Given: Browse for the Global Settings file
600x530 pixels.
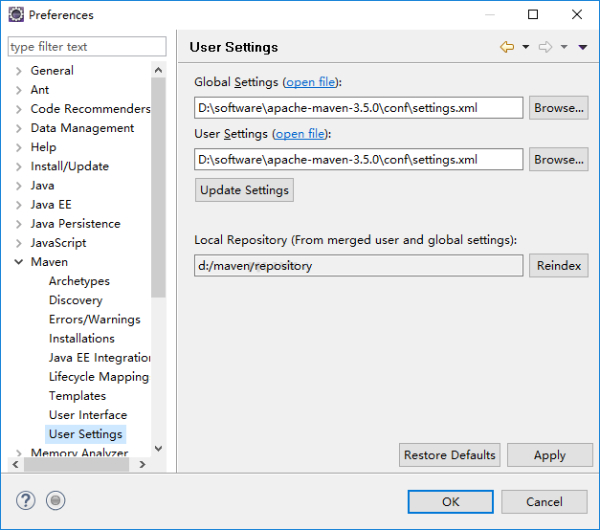Looking at the screenshot, I should pyautogui.click(x=558, y=108).
